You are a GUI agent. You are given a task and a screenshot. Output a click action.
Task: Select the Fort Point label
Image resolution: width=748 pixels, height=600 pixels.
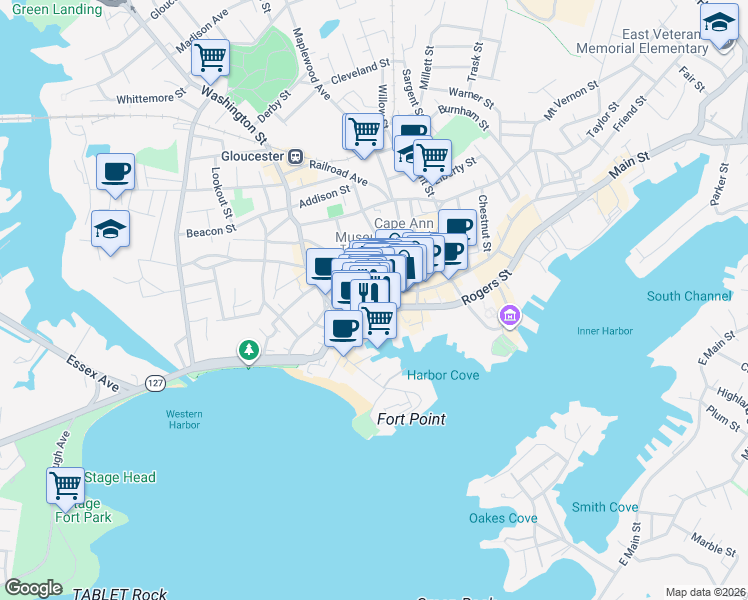[411, 419]
